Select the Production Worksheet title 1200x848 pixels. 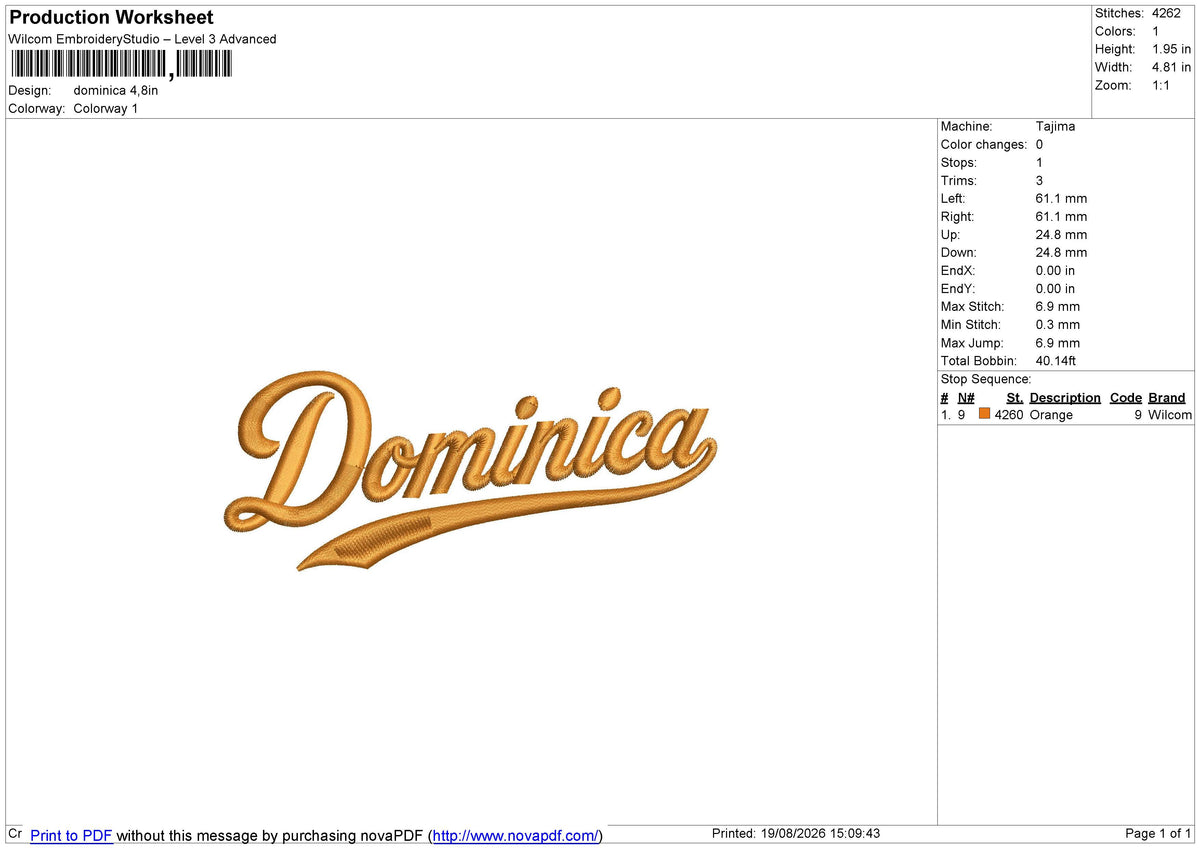[x=111, y=18]
